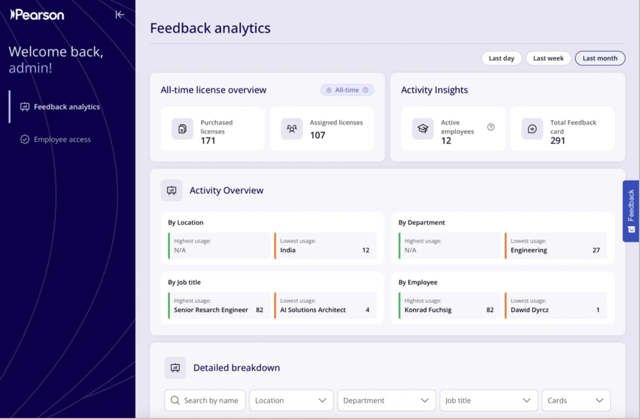Click the Detailed breakdown heading

click(237, 368)
